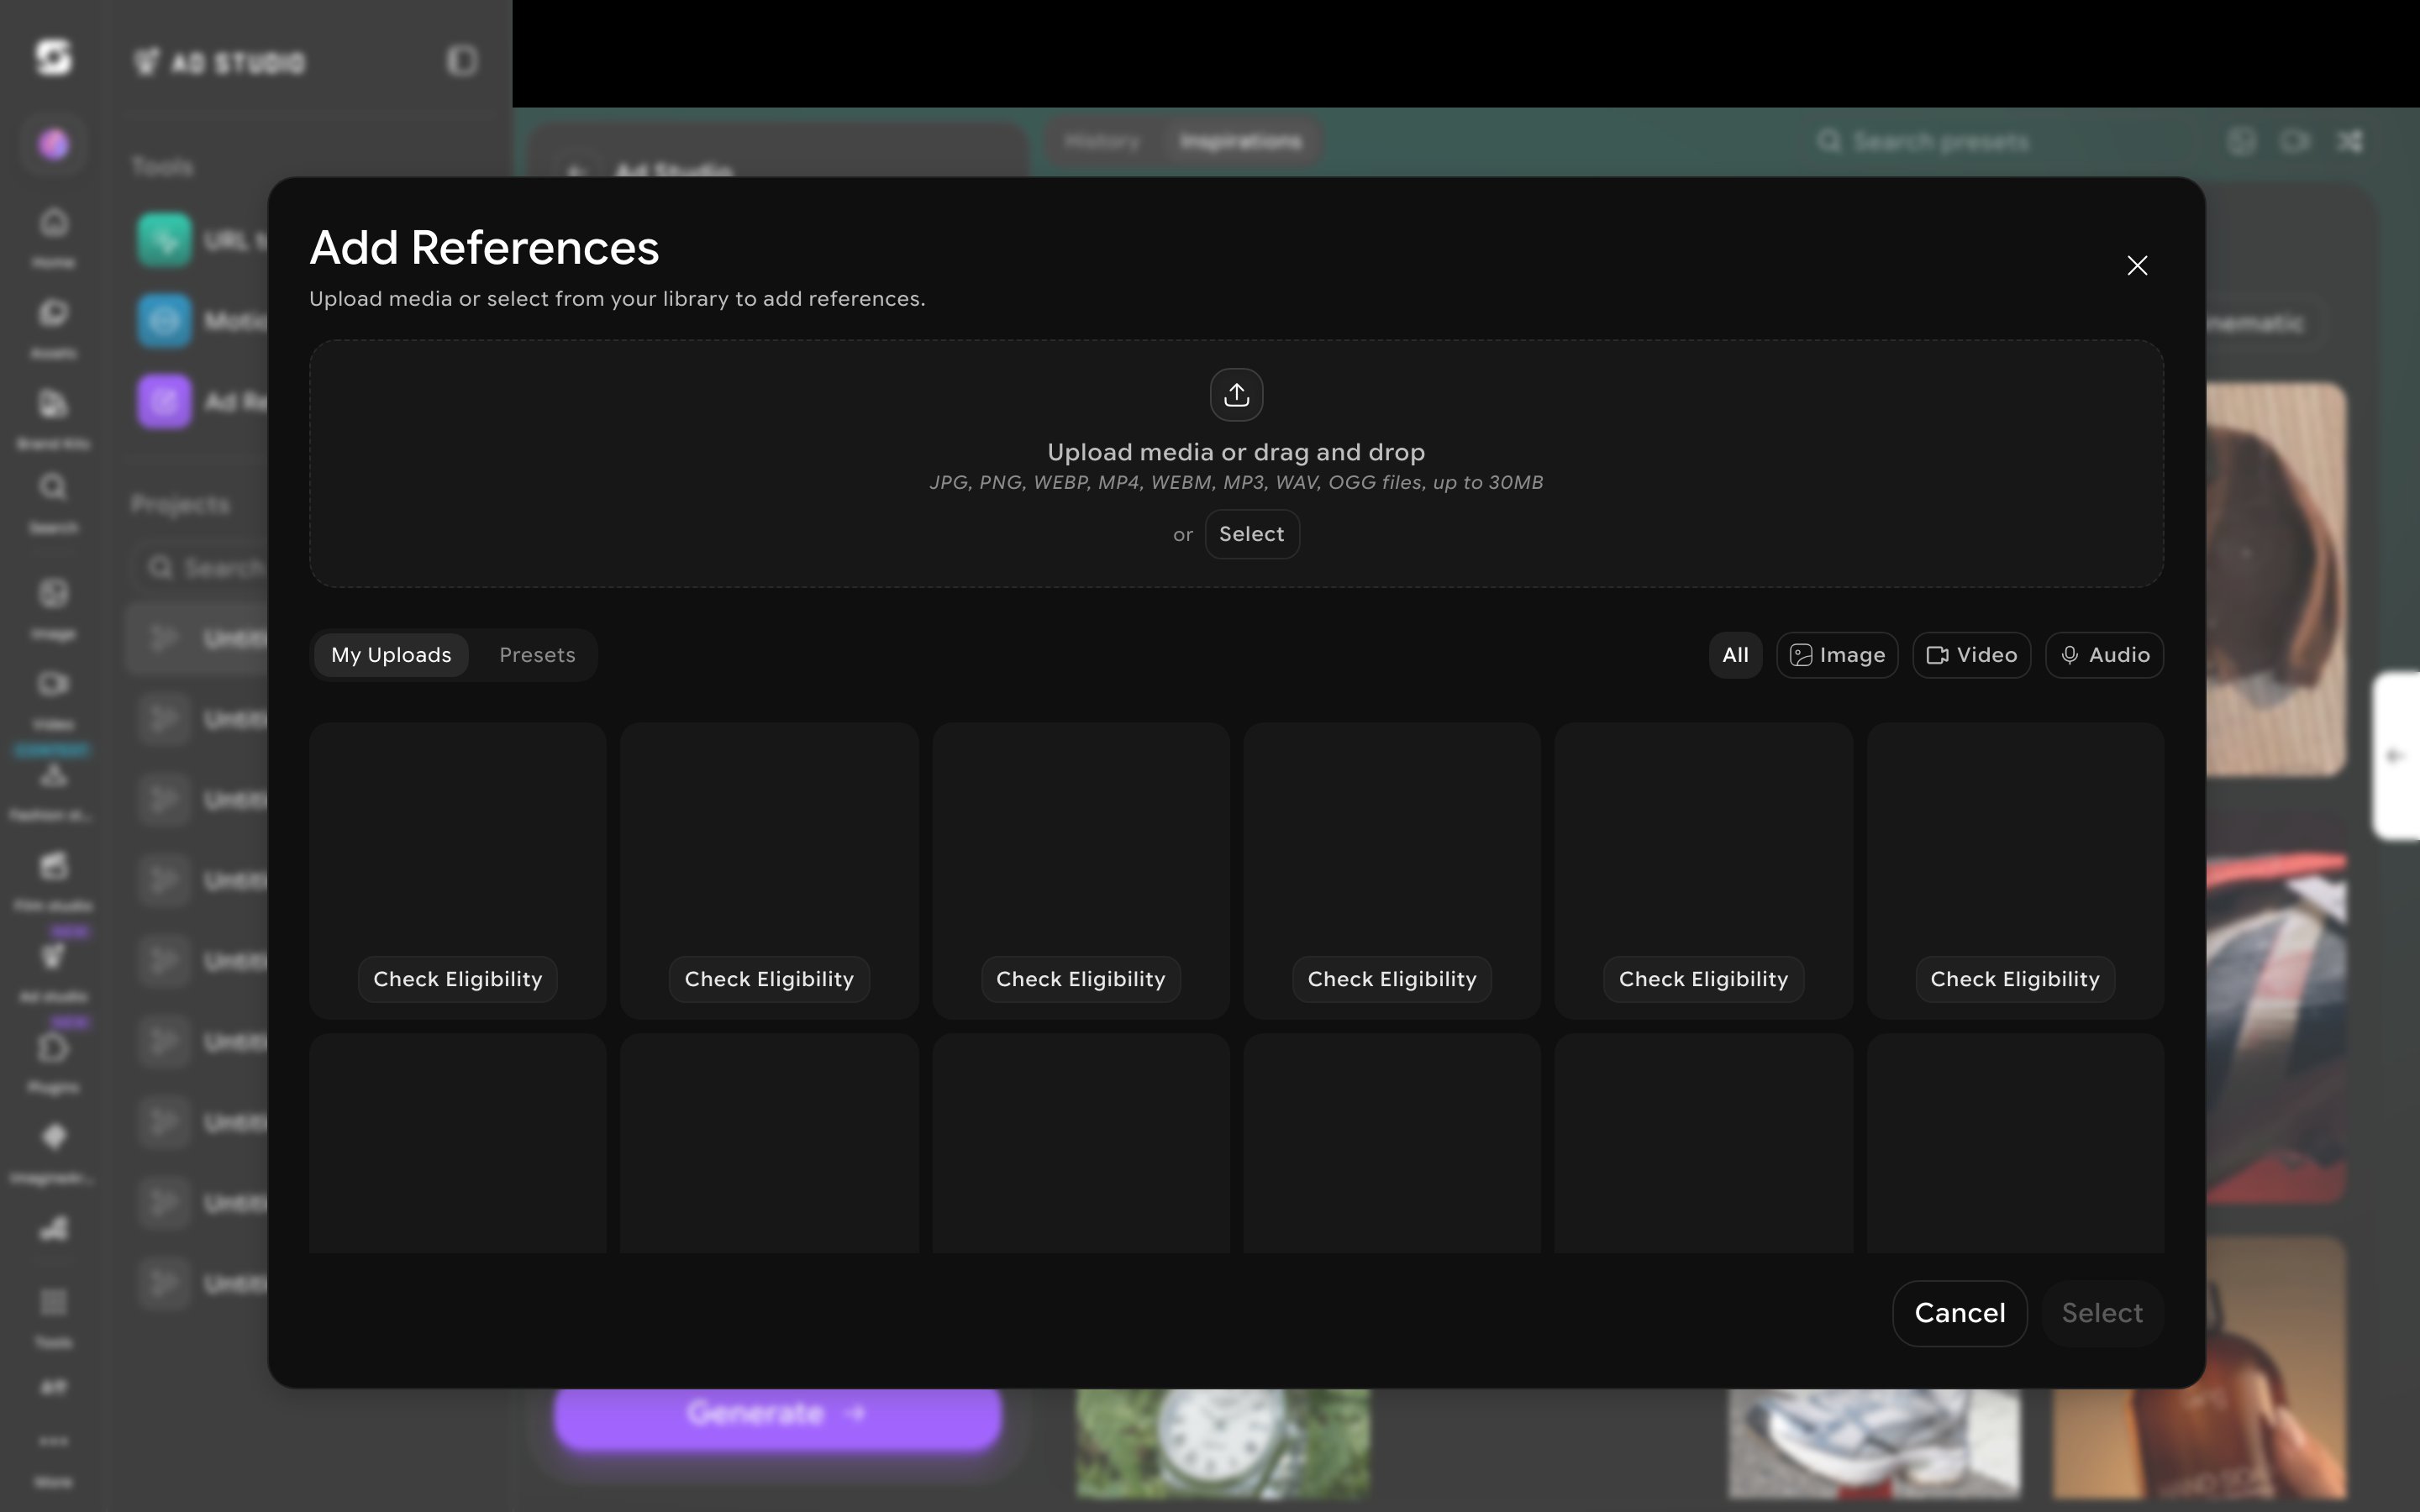This screenshot has width=2420, height=1512.
Task: Open the watch thumbnail behind the dialog
Action: pyautogui.click(x=1222, y=1443)
